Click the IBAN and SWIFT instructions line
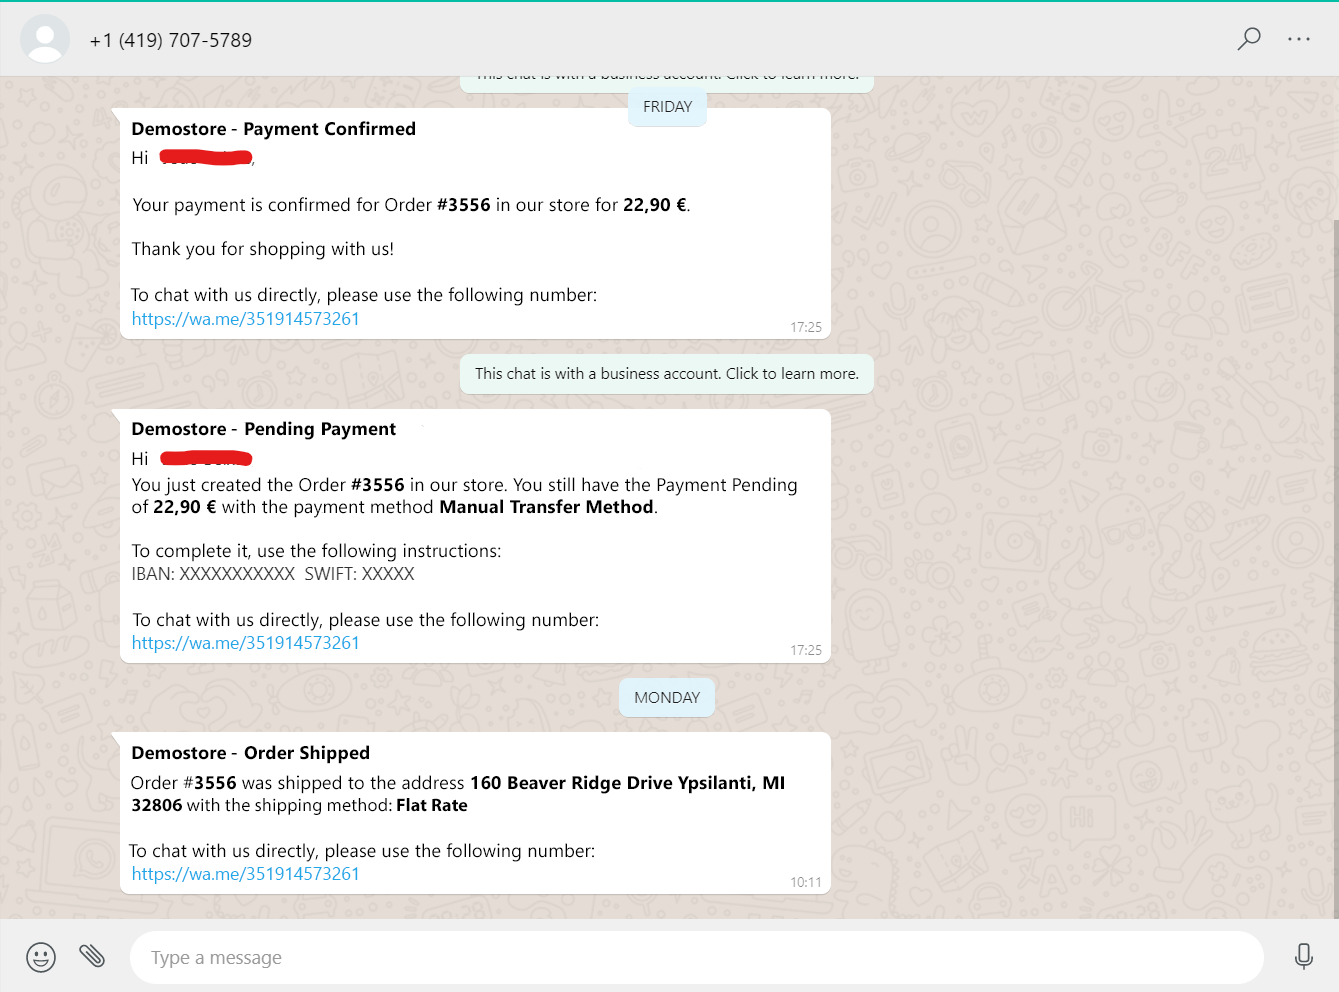 click(x=273, y=574)
